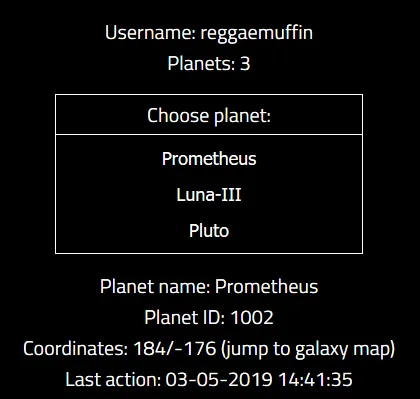
Task: Click empty space beside Pluto in list box
Action: click(293, 231)
